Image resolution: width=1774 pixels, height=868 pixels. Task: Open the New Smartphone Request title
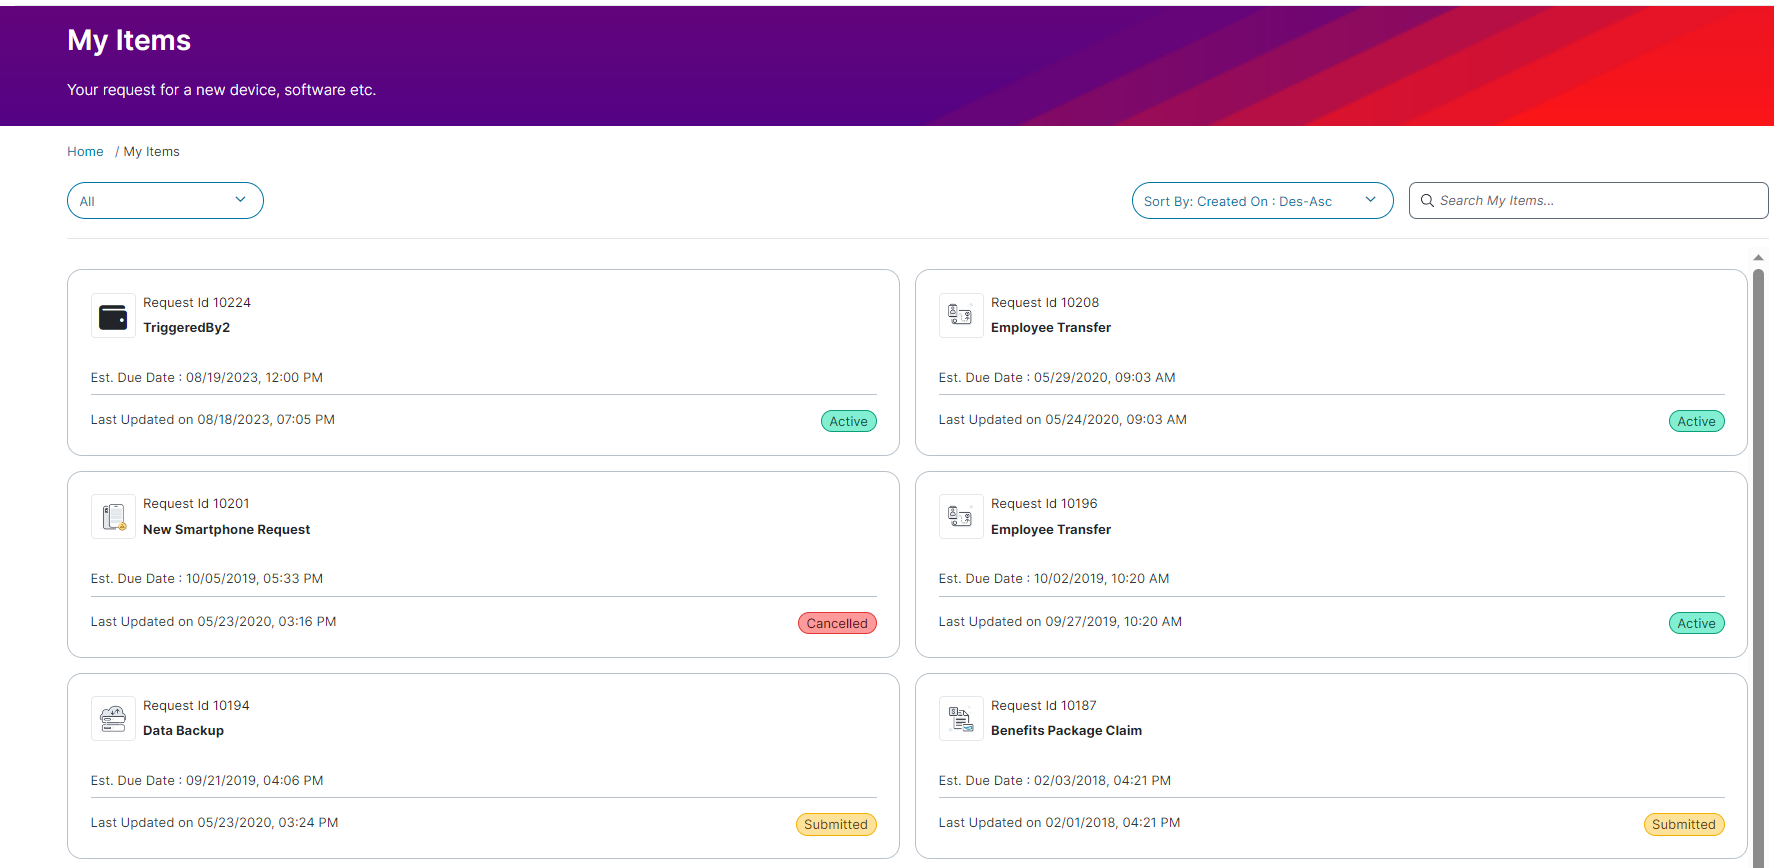click(x=226, y=530)
